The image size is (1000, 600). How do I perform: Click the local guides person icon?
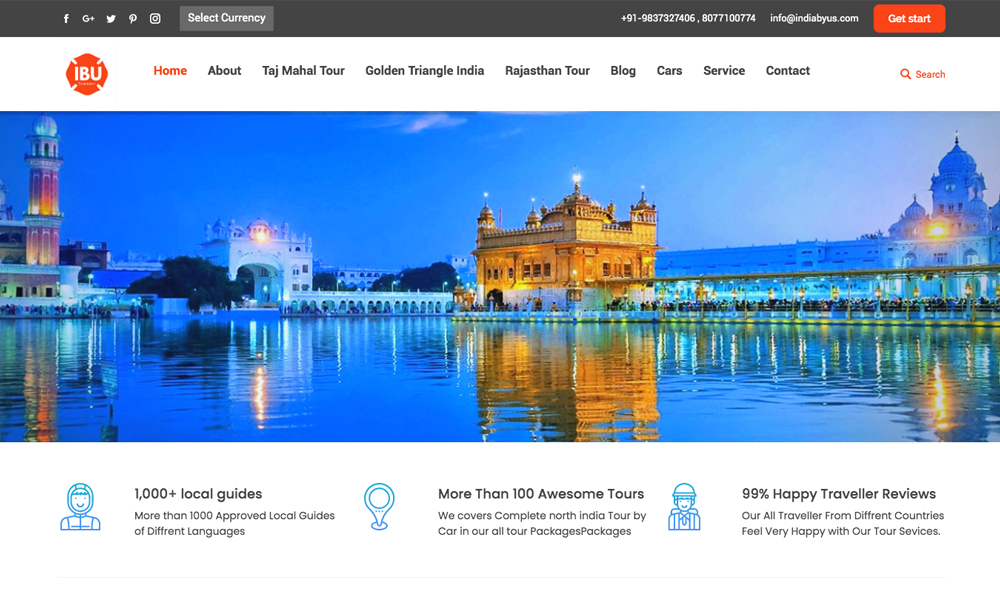[x=80, y=507]
